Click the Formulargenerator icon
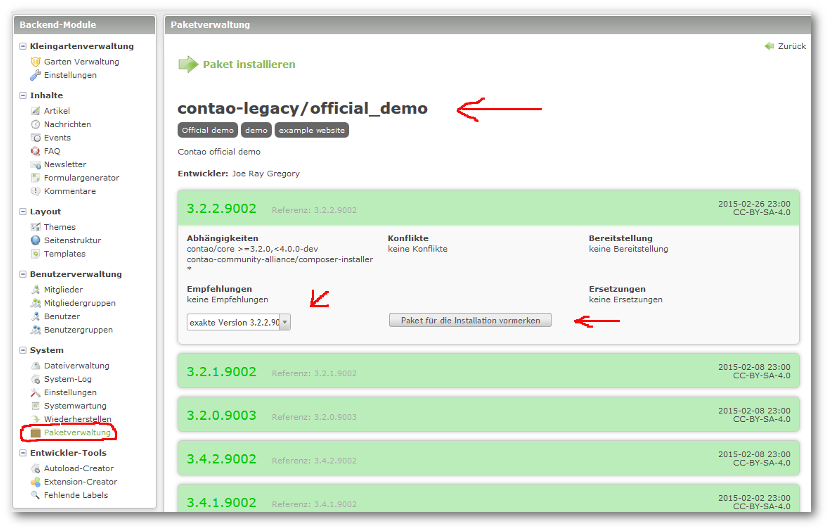 pyautogui.click(x=35, y=178)
